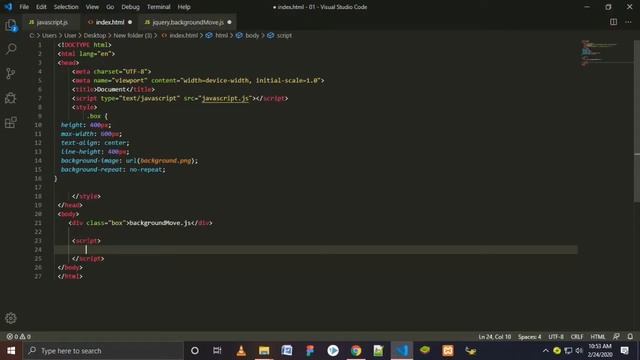
Task: Open the Manage gear menu
Action: point(11,318)
